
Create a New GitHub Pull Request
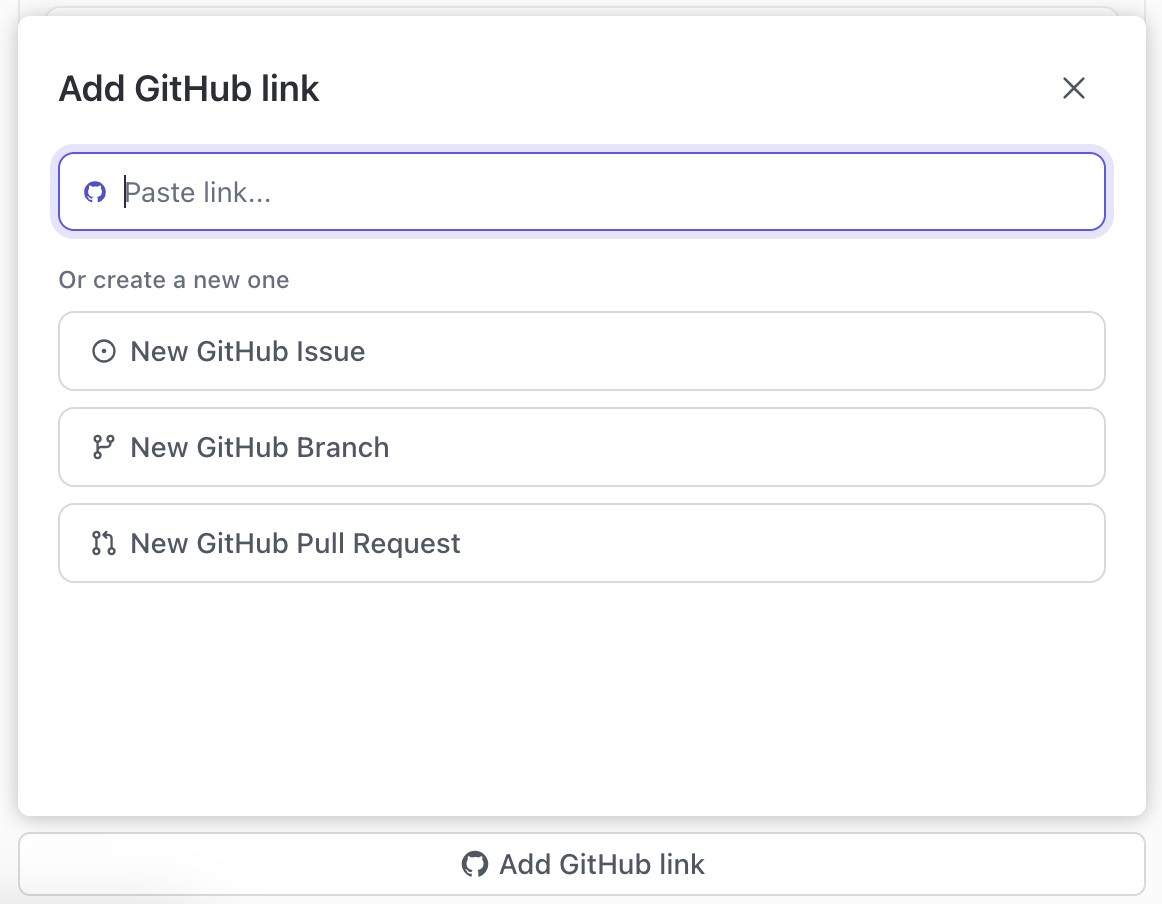click(581, 543)
